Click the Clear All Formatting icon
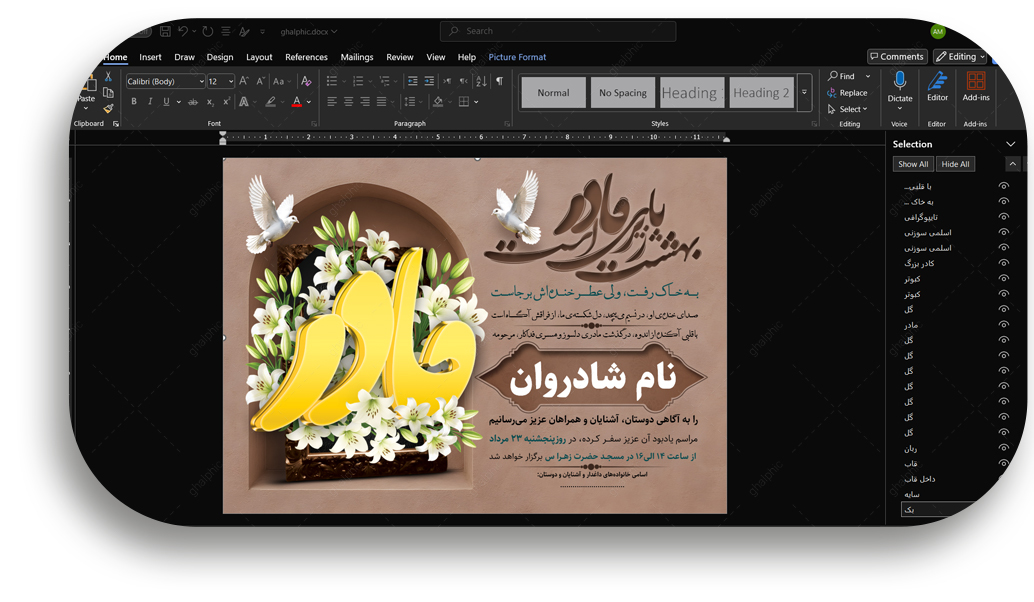 pos(306,81)
